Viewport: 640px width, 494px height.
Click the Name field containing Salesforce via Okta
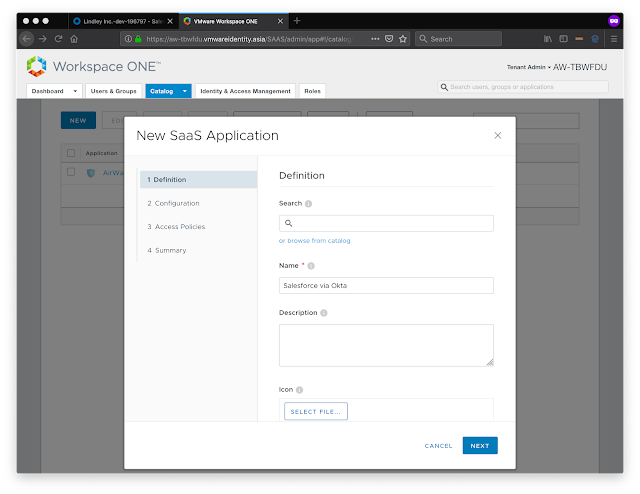(x=386, y=285)
